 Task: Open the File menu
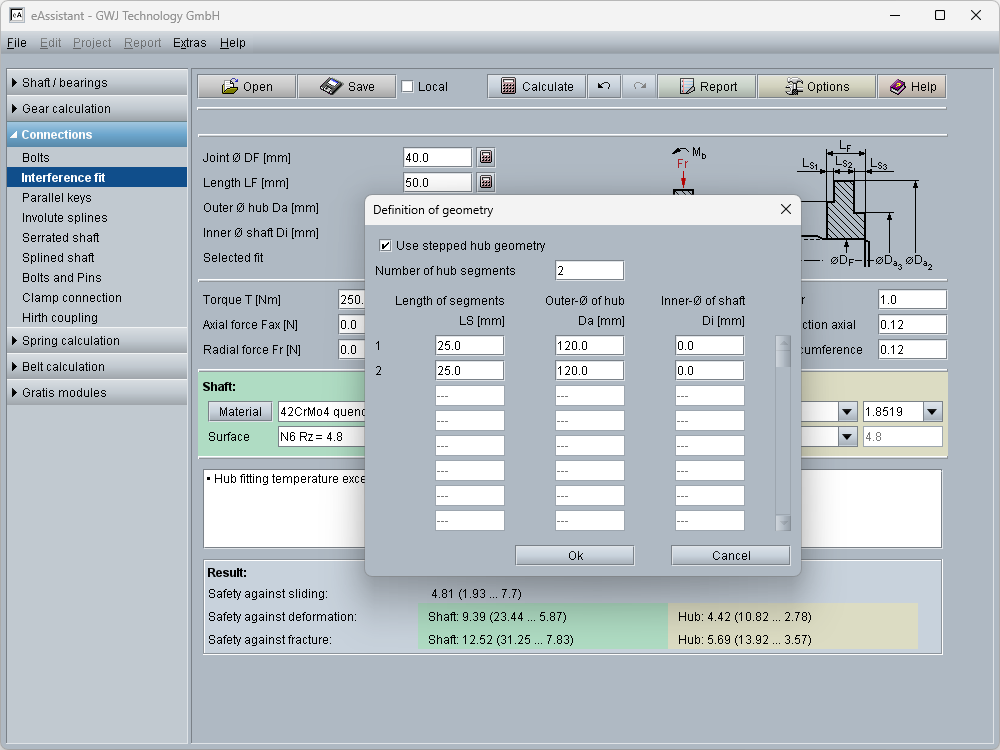pos(16,43)
